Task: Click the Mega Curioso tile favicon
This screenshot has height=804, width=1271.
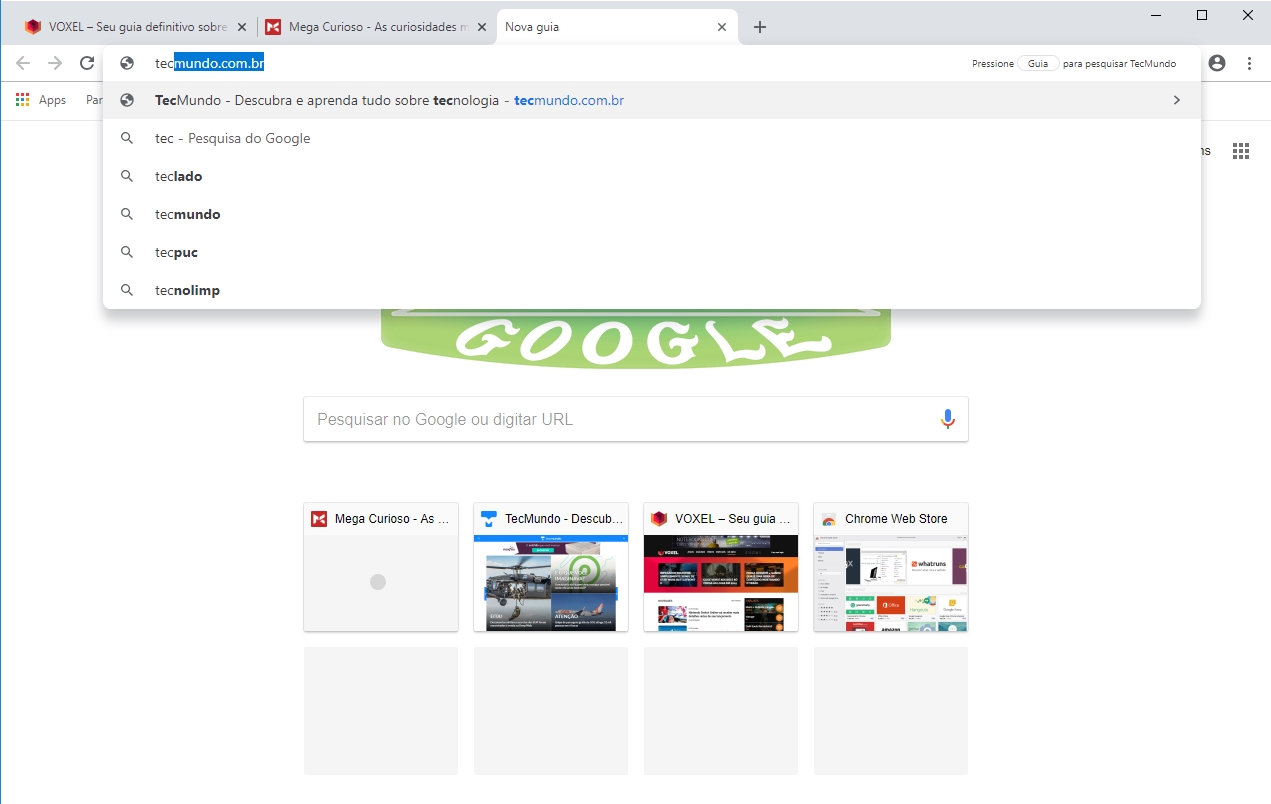Action: pyautogui.click(x=319, y=519)
